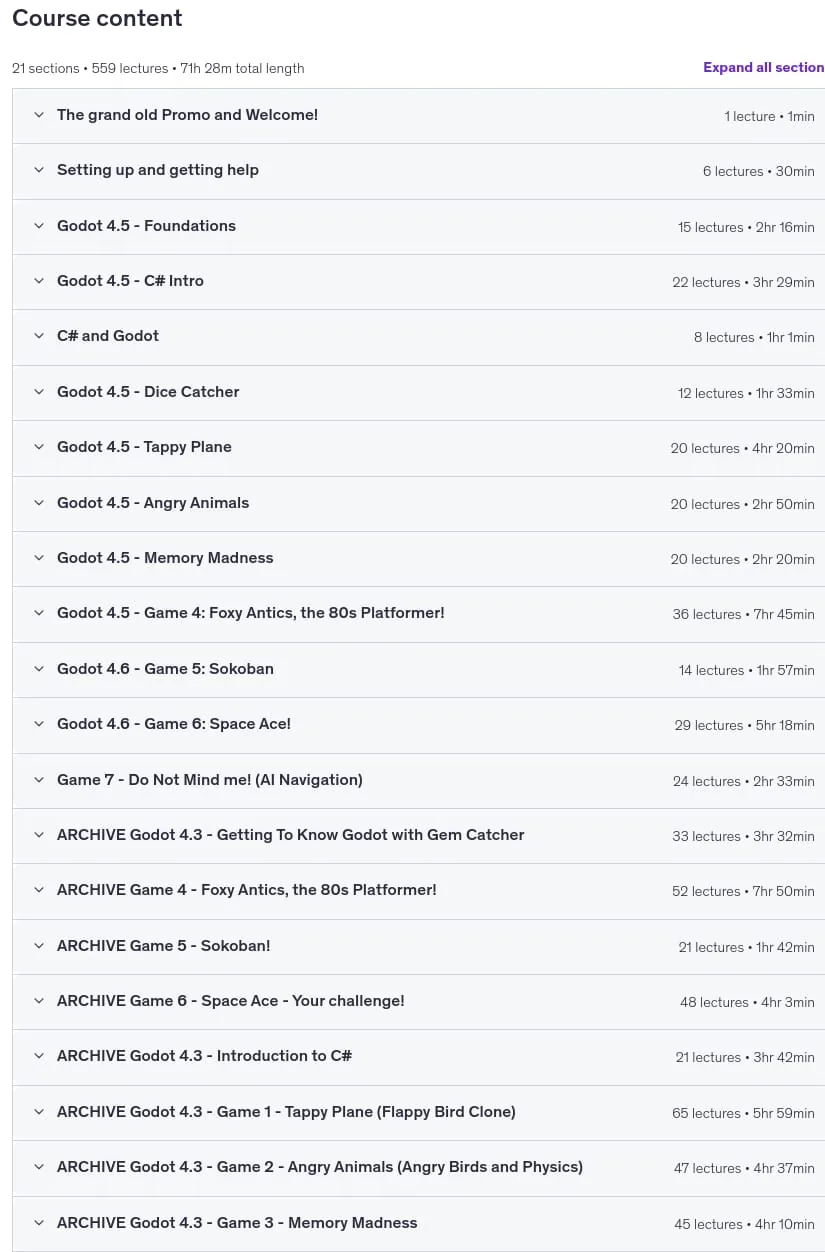This screenshot has height=1252, width=825.
Task: Click chevron icon for 'Godot 4.5 - Memory Madness'
Action: [x=39, y=558]
